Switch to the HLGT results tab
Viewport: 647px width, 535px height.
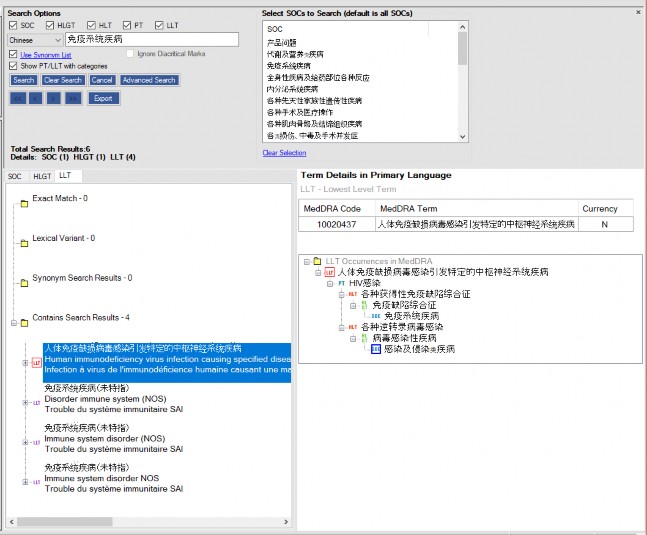[42, 176]
